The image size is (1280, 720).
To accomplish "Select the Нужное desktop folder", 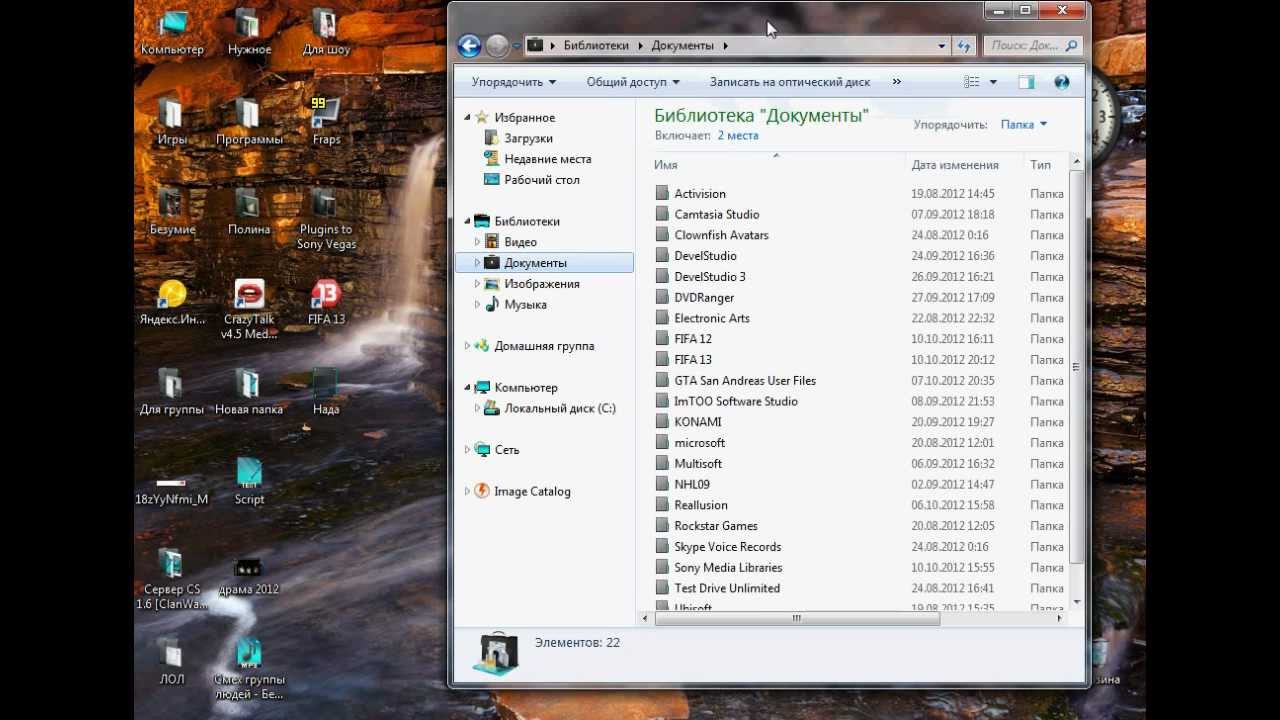I will click(249, 32).
